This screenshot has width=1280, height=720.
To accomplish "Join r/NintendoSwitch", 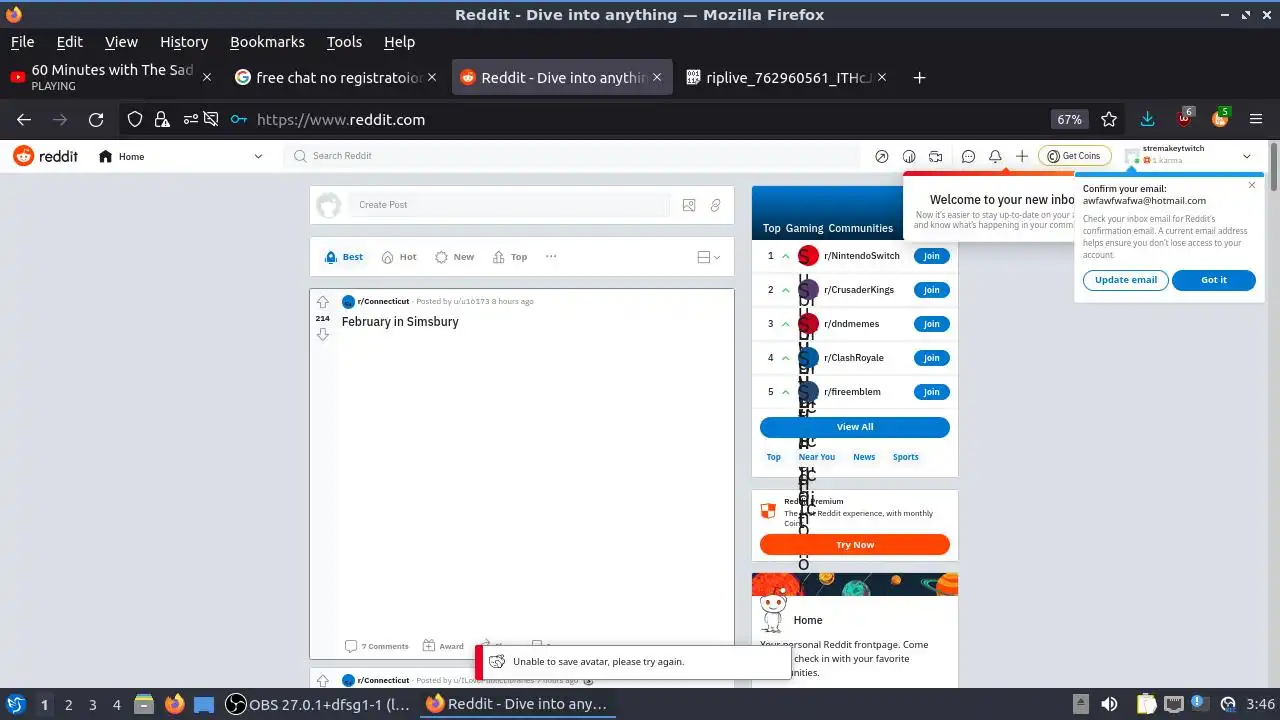I will point(931,256).
